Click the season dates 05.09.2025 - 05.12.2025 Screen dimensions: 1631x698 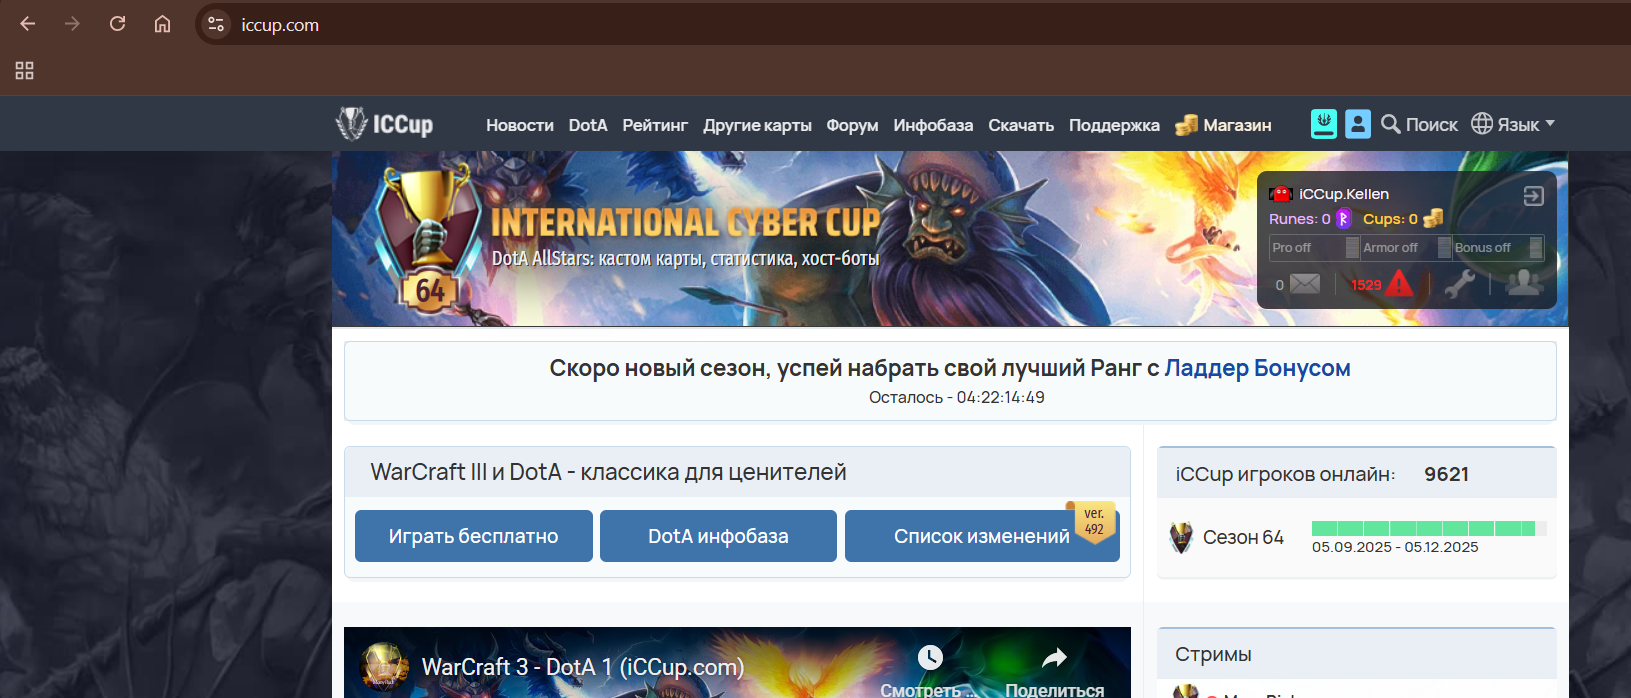click(1395, 547)
